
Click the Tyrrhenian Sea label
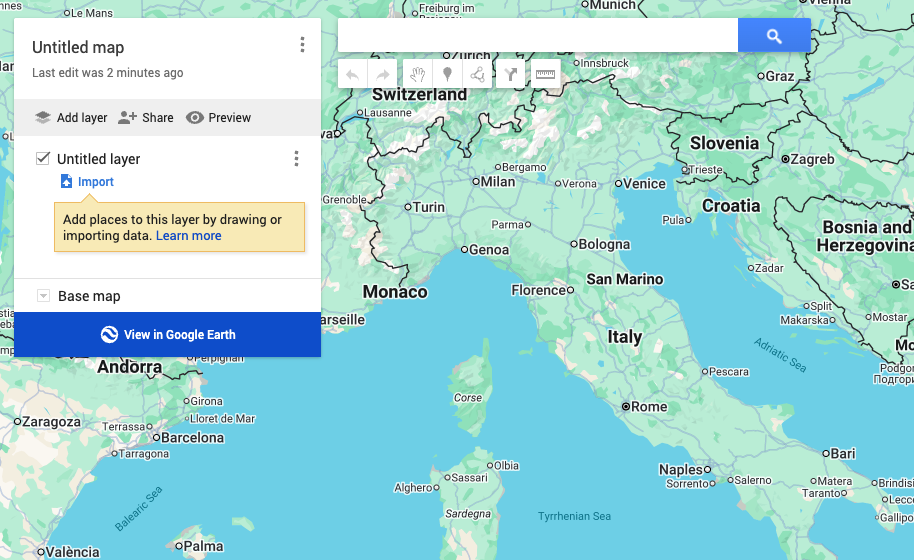[574, 516]
